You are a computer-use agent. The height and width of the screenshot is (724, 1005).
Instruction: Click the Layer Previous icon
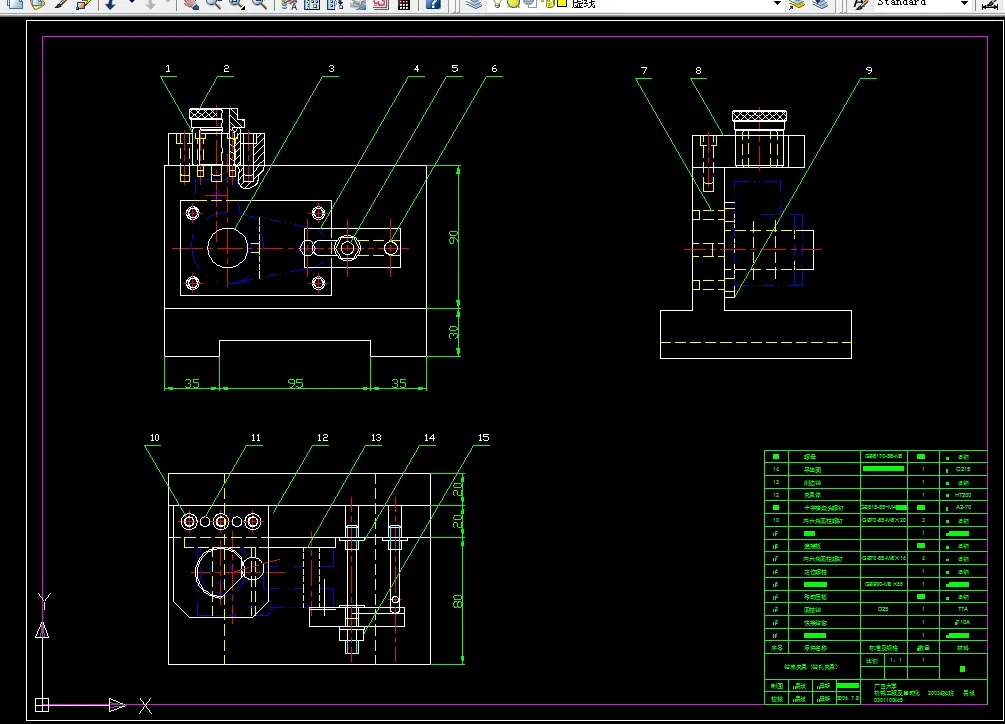tap(820, 4)
